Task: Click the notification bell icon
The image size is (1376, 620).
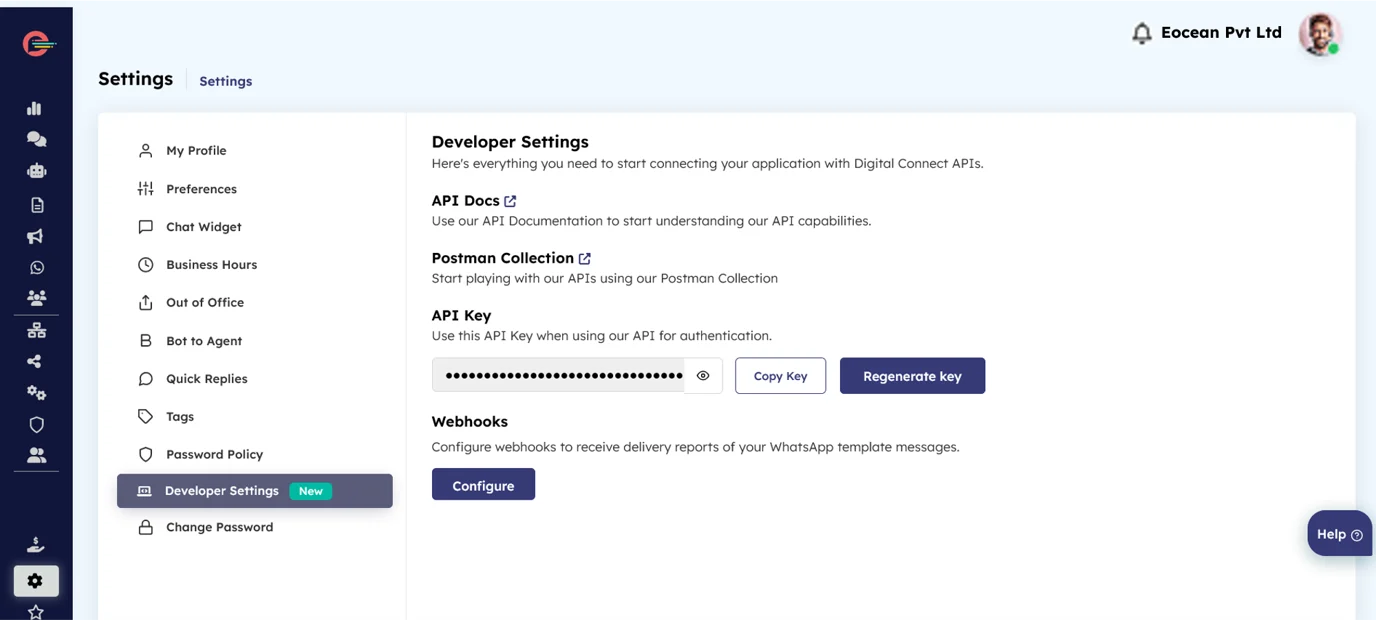Action: pos(1141,34)
